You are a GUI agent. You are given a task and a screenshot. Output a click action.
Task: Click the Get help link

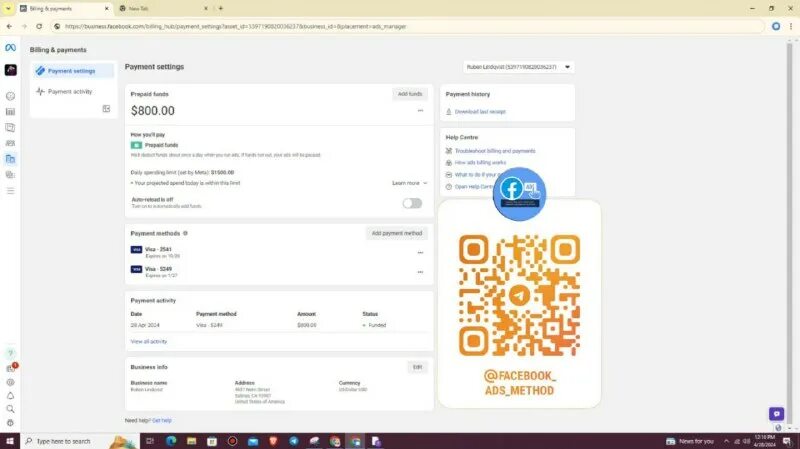[x=162, y=420]
